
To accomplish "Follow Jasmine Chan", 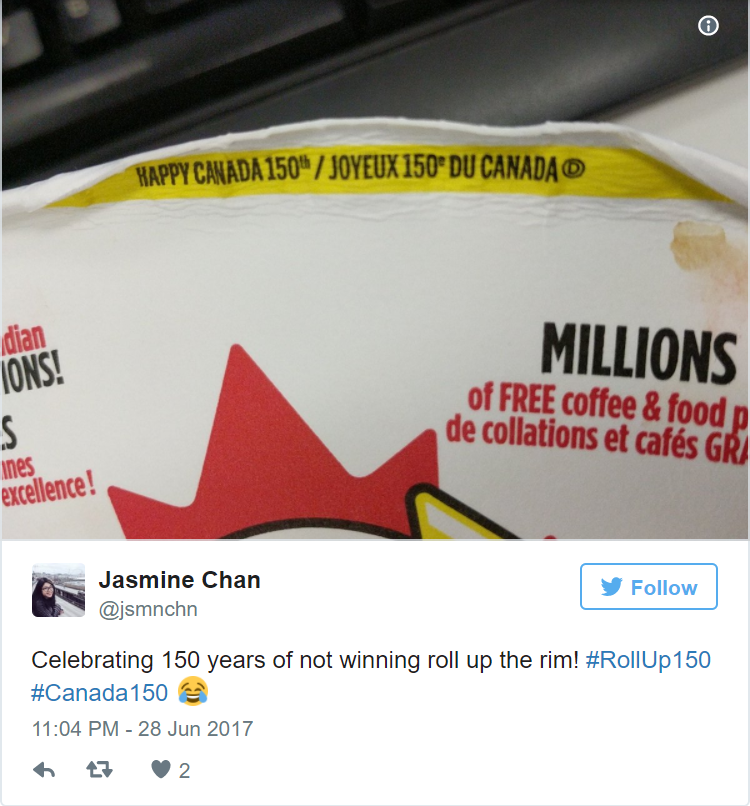I will point(648,587).
